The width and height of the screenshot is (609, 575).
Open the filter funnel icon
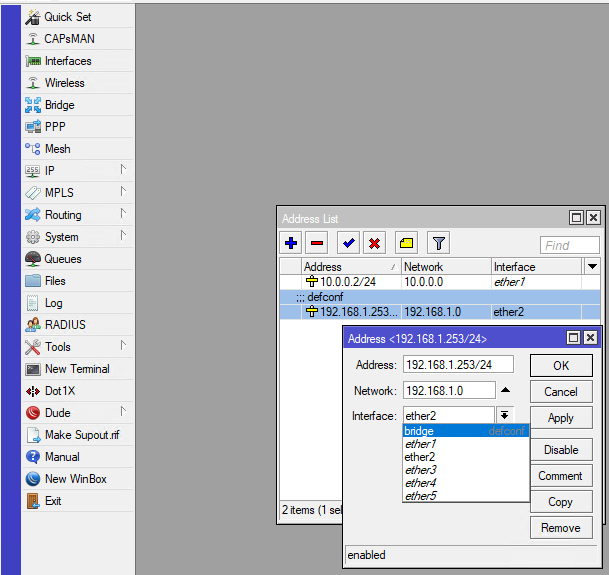pyautogui.click(x=438, y=243)
